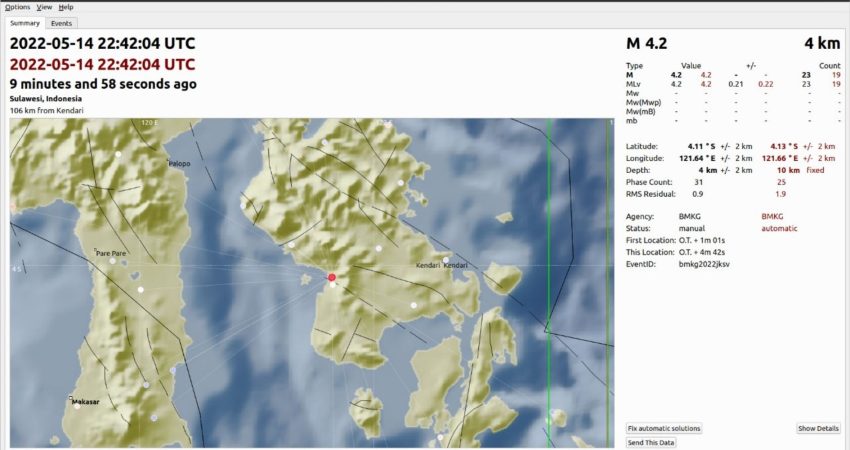Click the Show Details button
The image size is (850, 450).
coord(819,428)
